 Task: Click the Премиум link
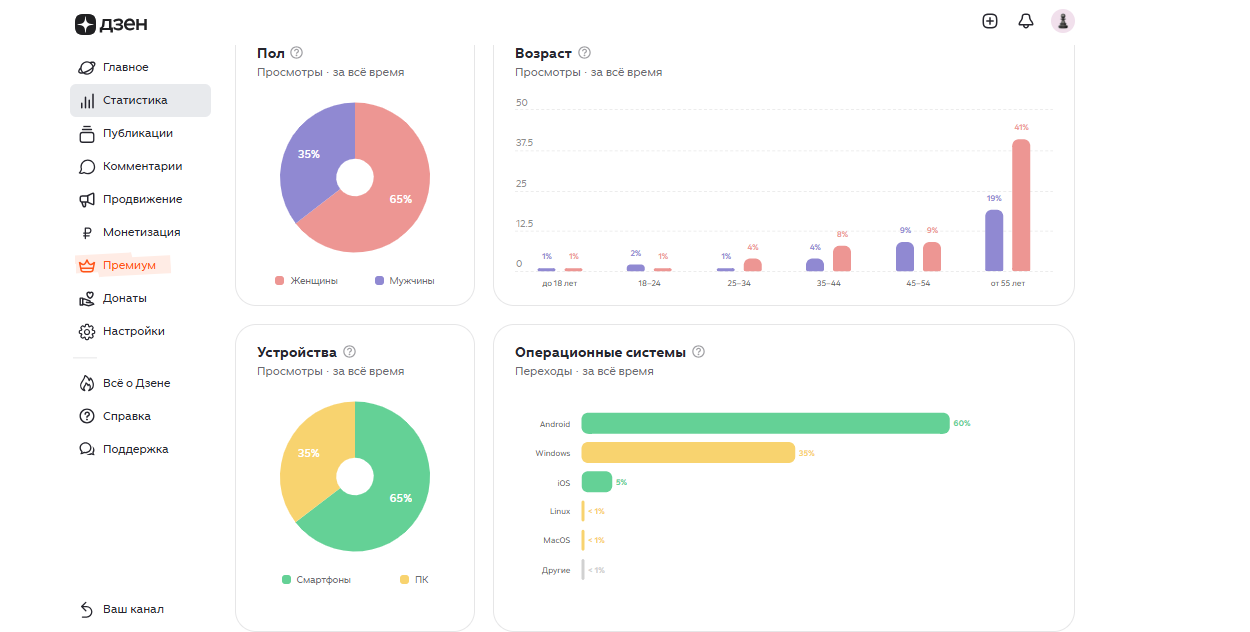(123, 265)
